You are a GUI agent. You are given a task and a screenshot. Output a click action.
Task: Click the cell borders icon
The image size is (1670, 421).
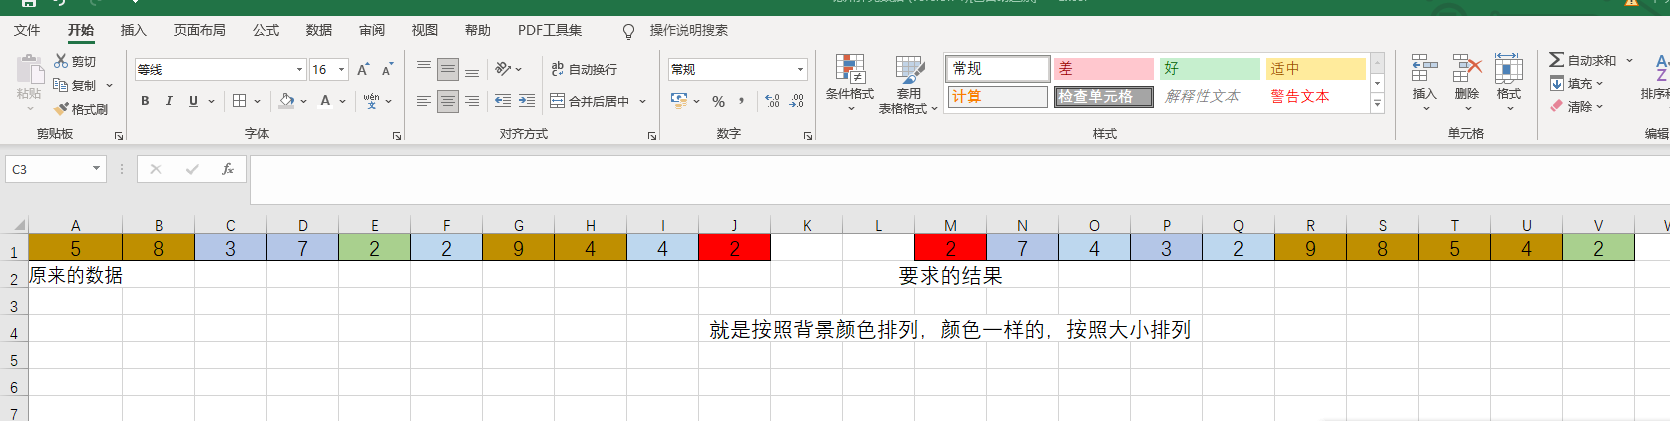tap(239, 101)
